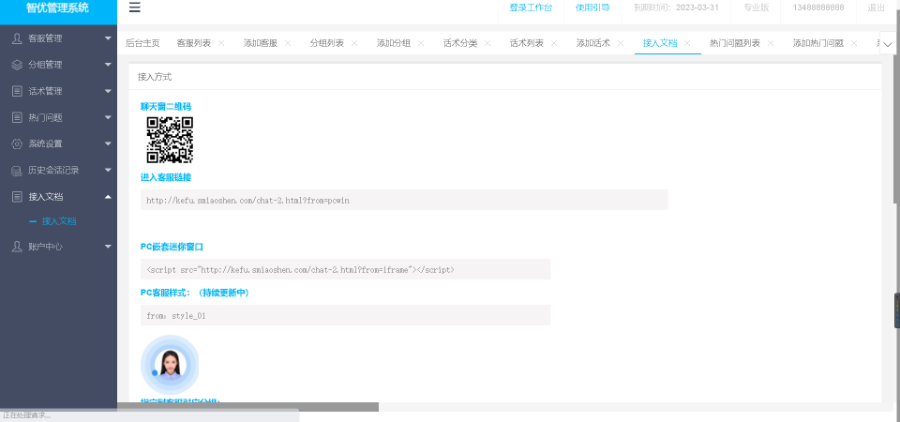Viewport: 900px width, 422px height.
Task: Switch to the 添加客服 tab
Action: (x=260, y=43)
